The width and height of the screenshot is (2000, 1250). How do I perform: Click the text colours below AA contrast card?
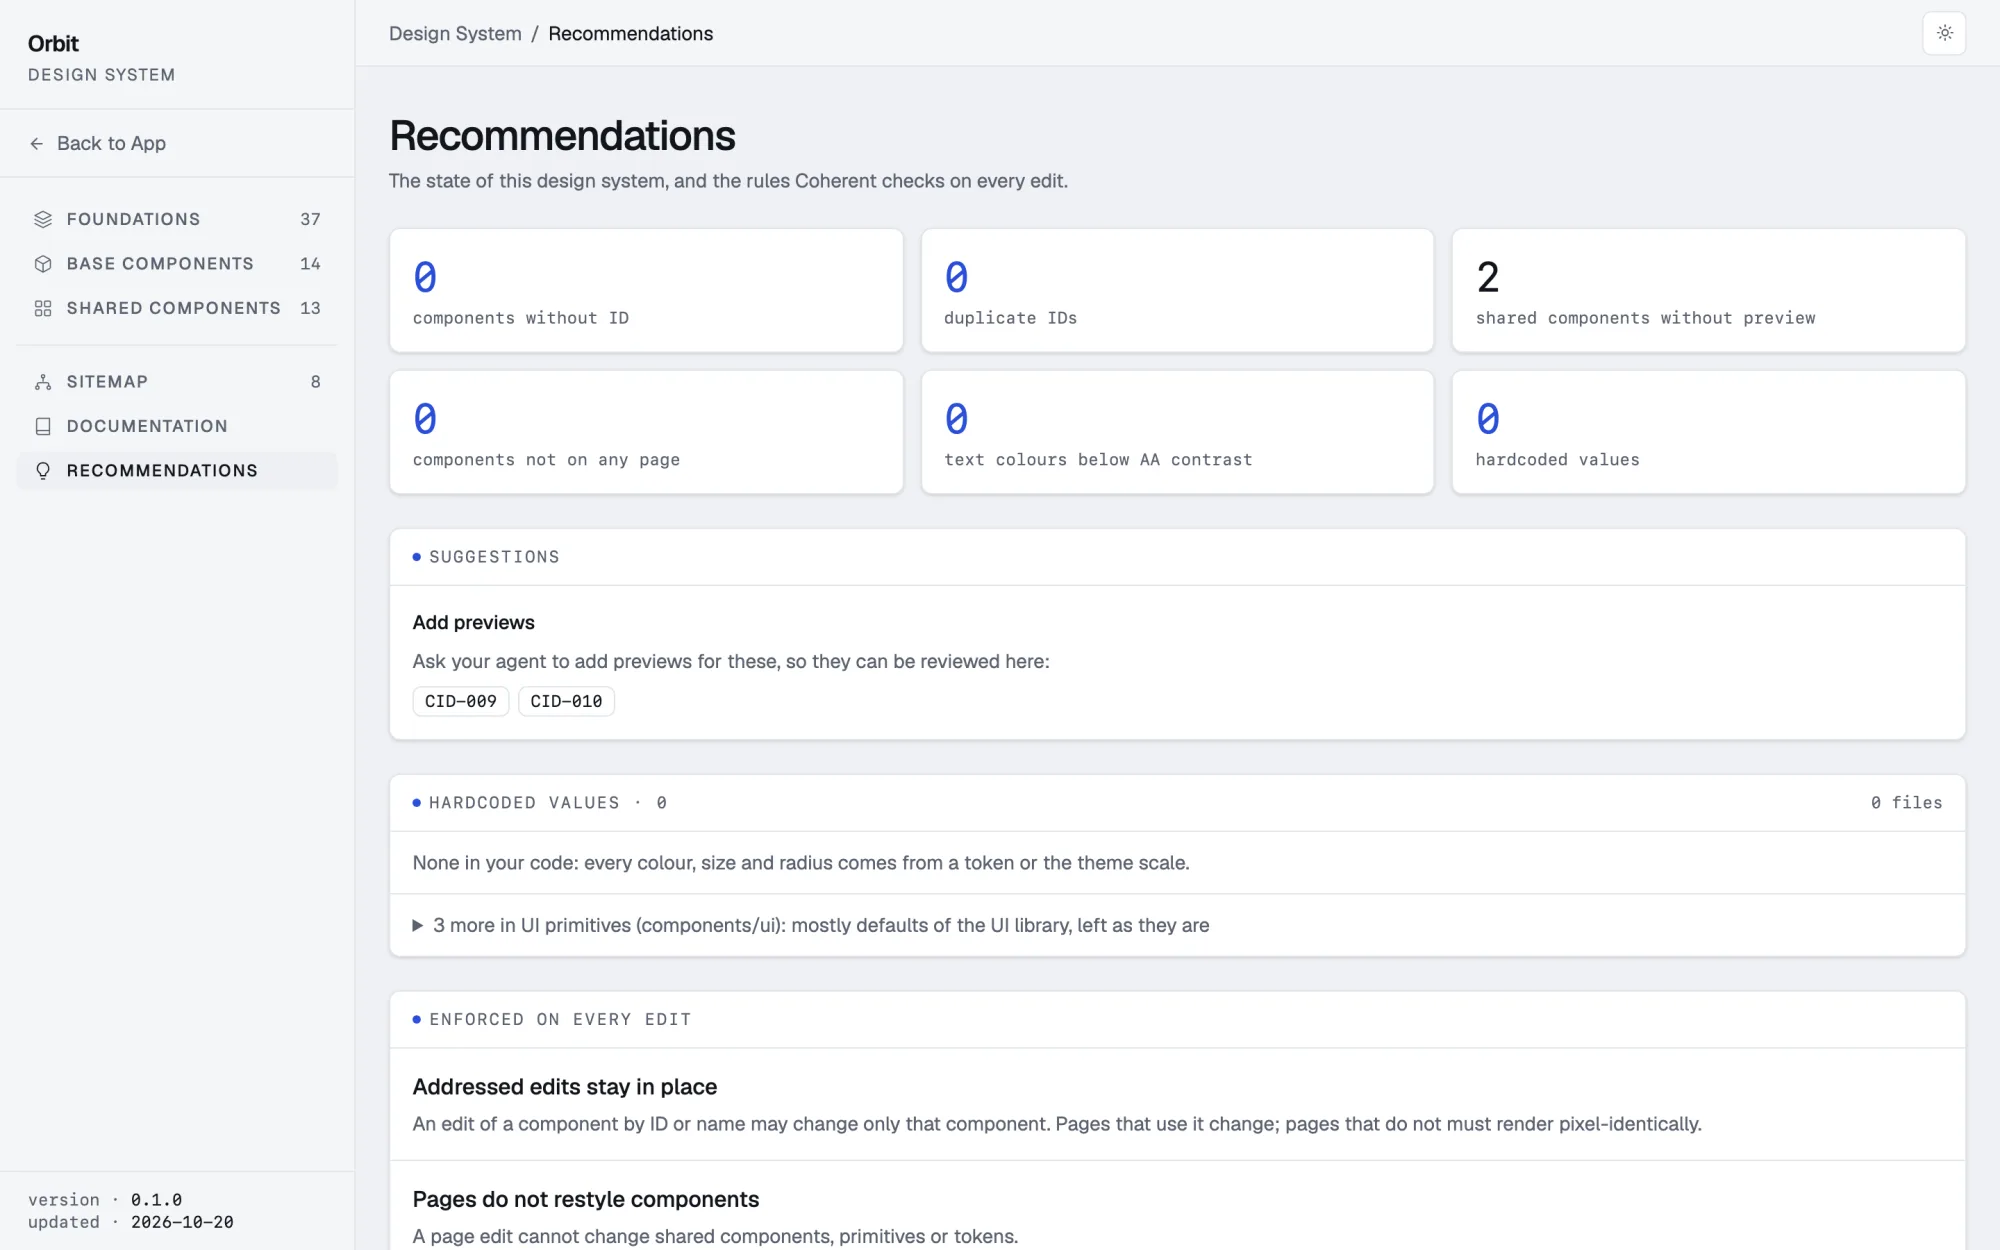click(1177, 432)
